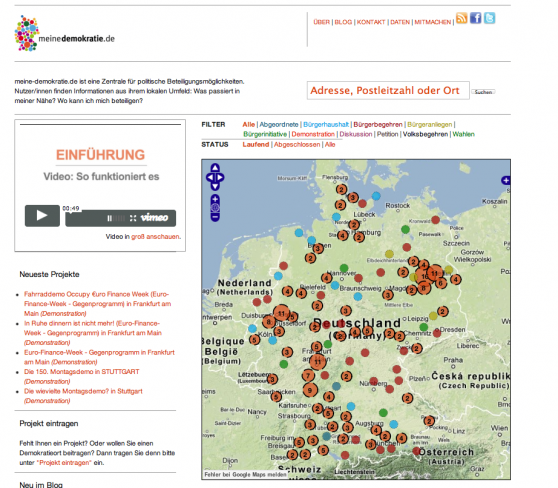Filter by Petition
Image resolution: width=558 pixels, height=488 pixels.
click(x=388, y=134)
